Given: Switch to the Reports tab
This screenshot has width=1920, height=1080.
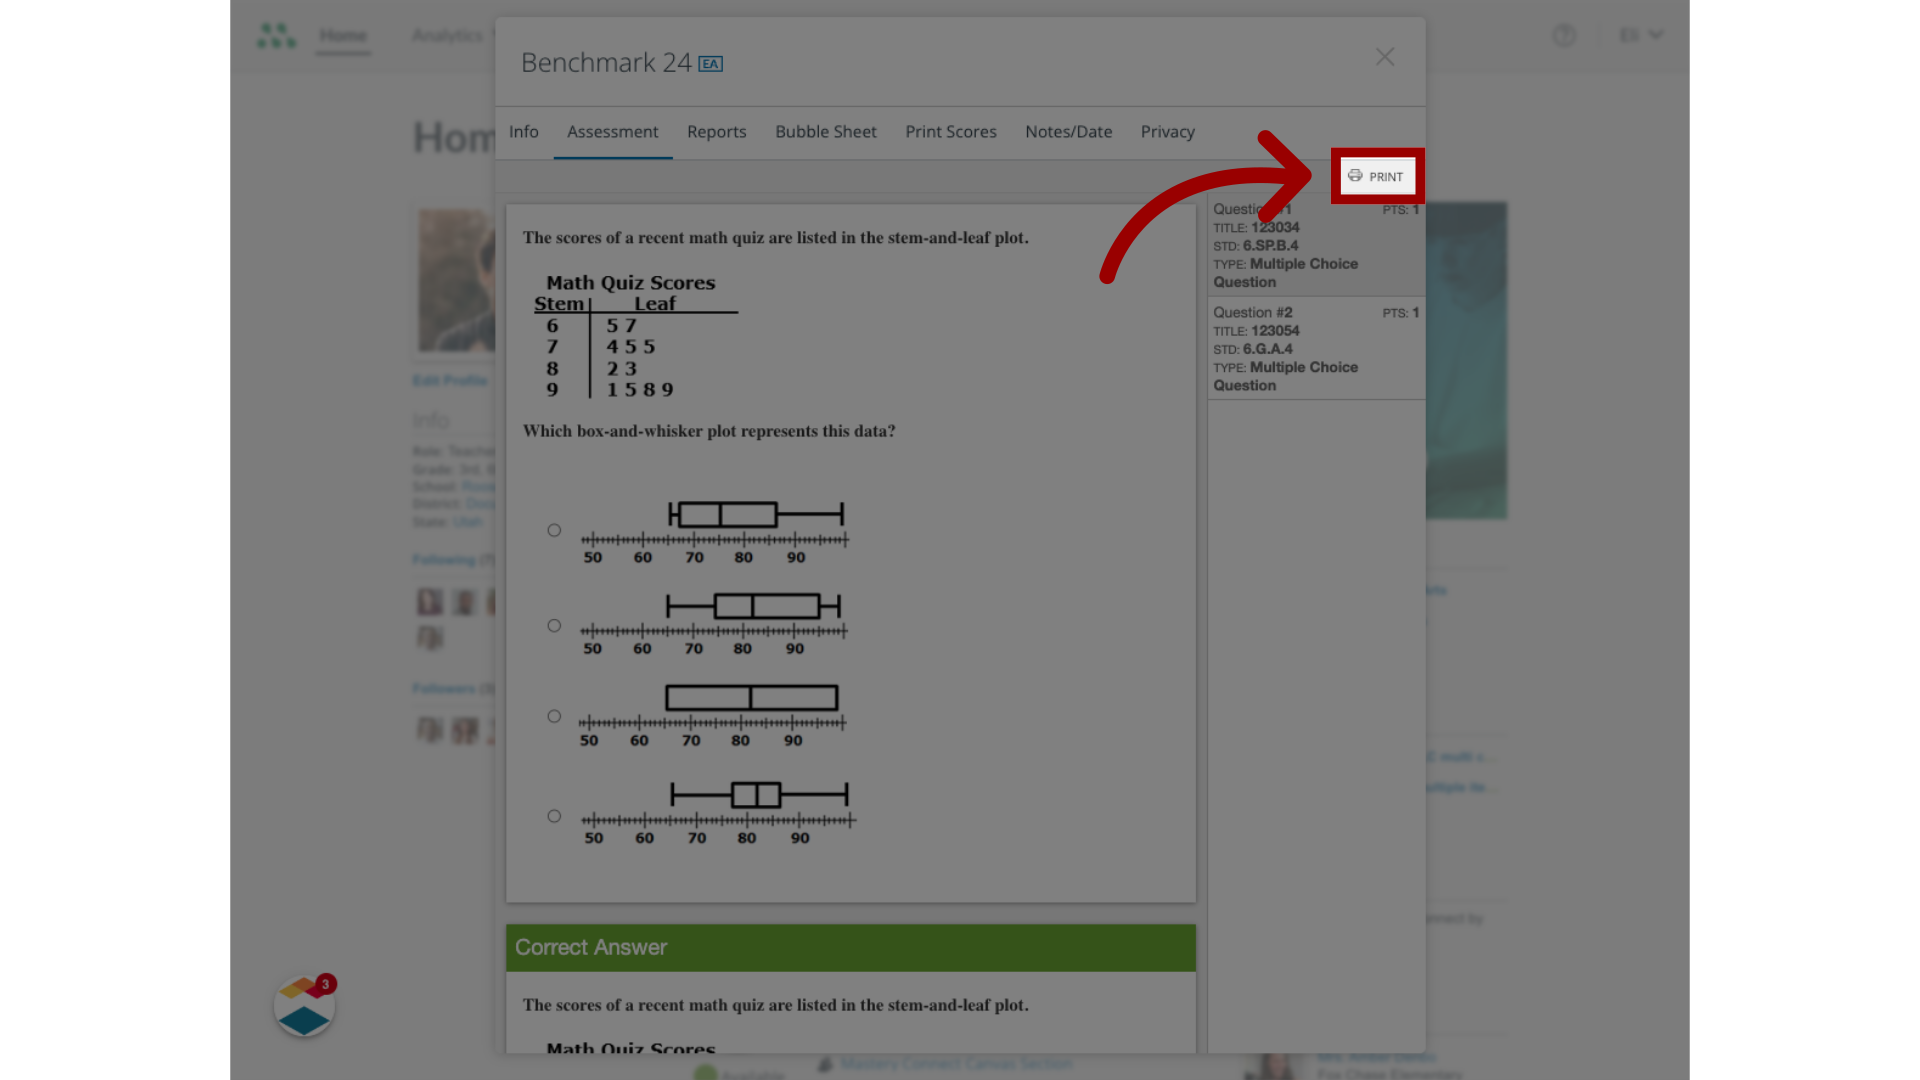Looking at the screenshot, I should click(x=716, y=131).
